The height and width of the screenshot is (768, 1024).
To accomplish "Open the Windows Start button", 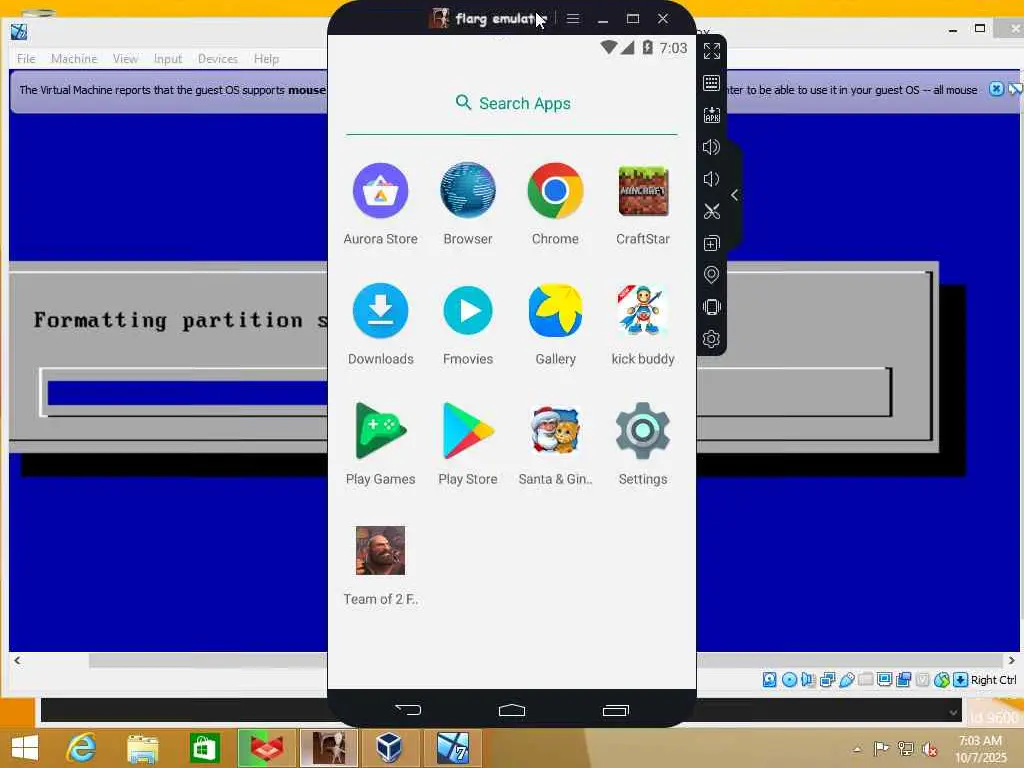I will pos(25,747).
